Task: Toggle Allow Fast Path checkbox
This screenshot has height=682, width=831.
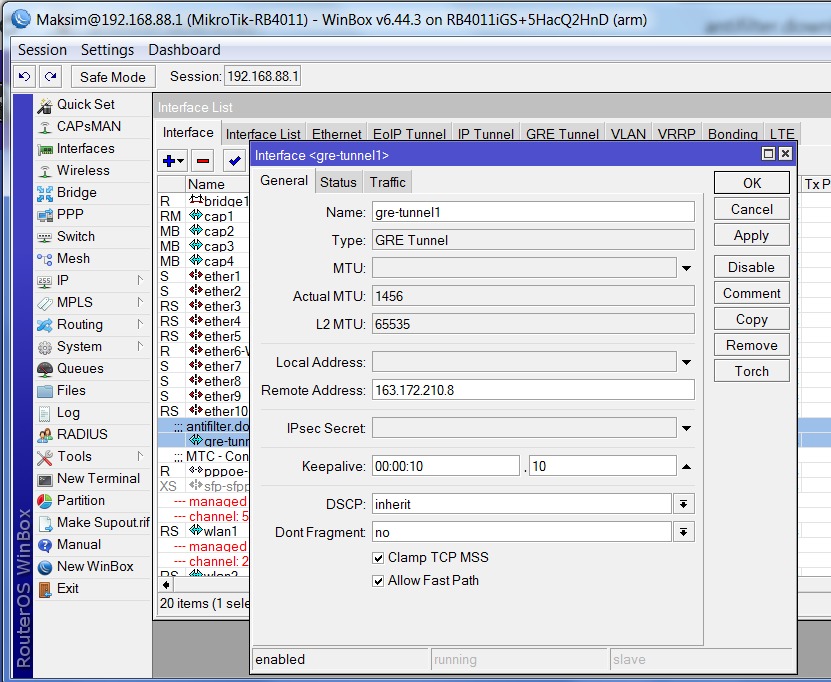Action: pos(378,581)
